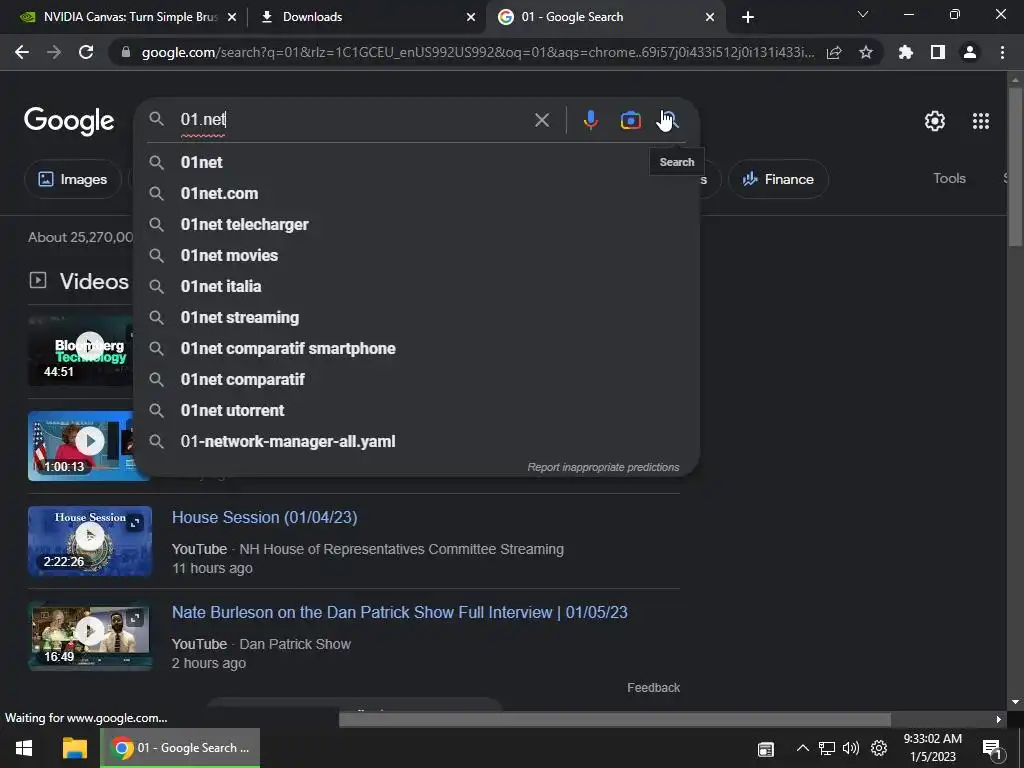Choose suggestion 01net comparatif smartphone
Viewport: 1024px width, 768px height.
pyautogui.click(x=416, y=348)
